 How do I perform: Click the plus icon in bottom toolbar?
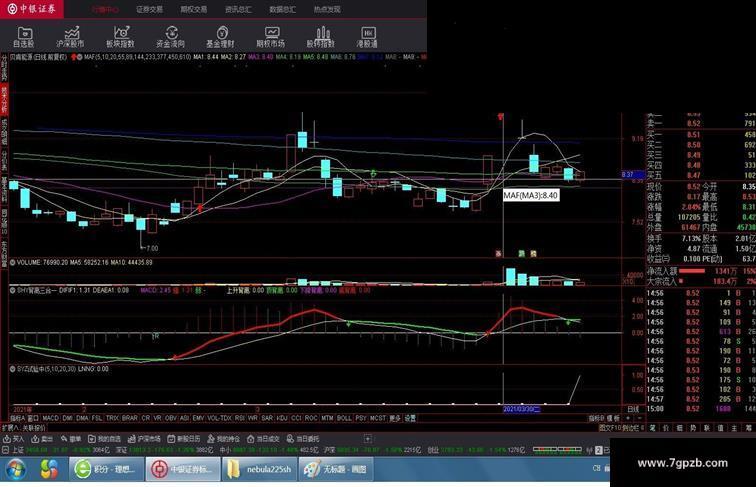368,439
